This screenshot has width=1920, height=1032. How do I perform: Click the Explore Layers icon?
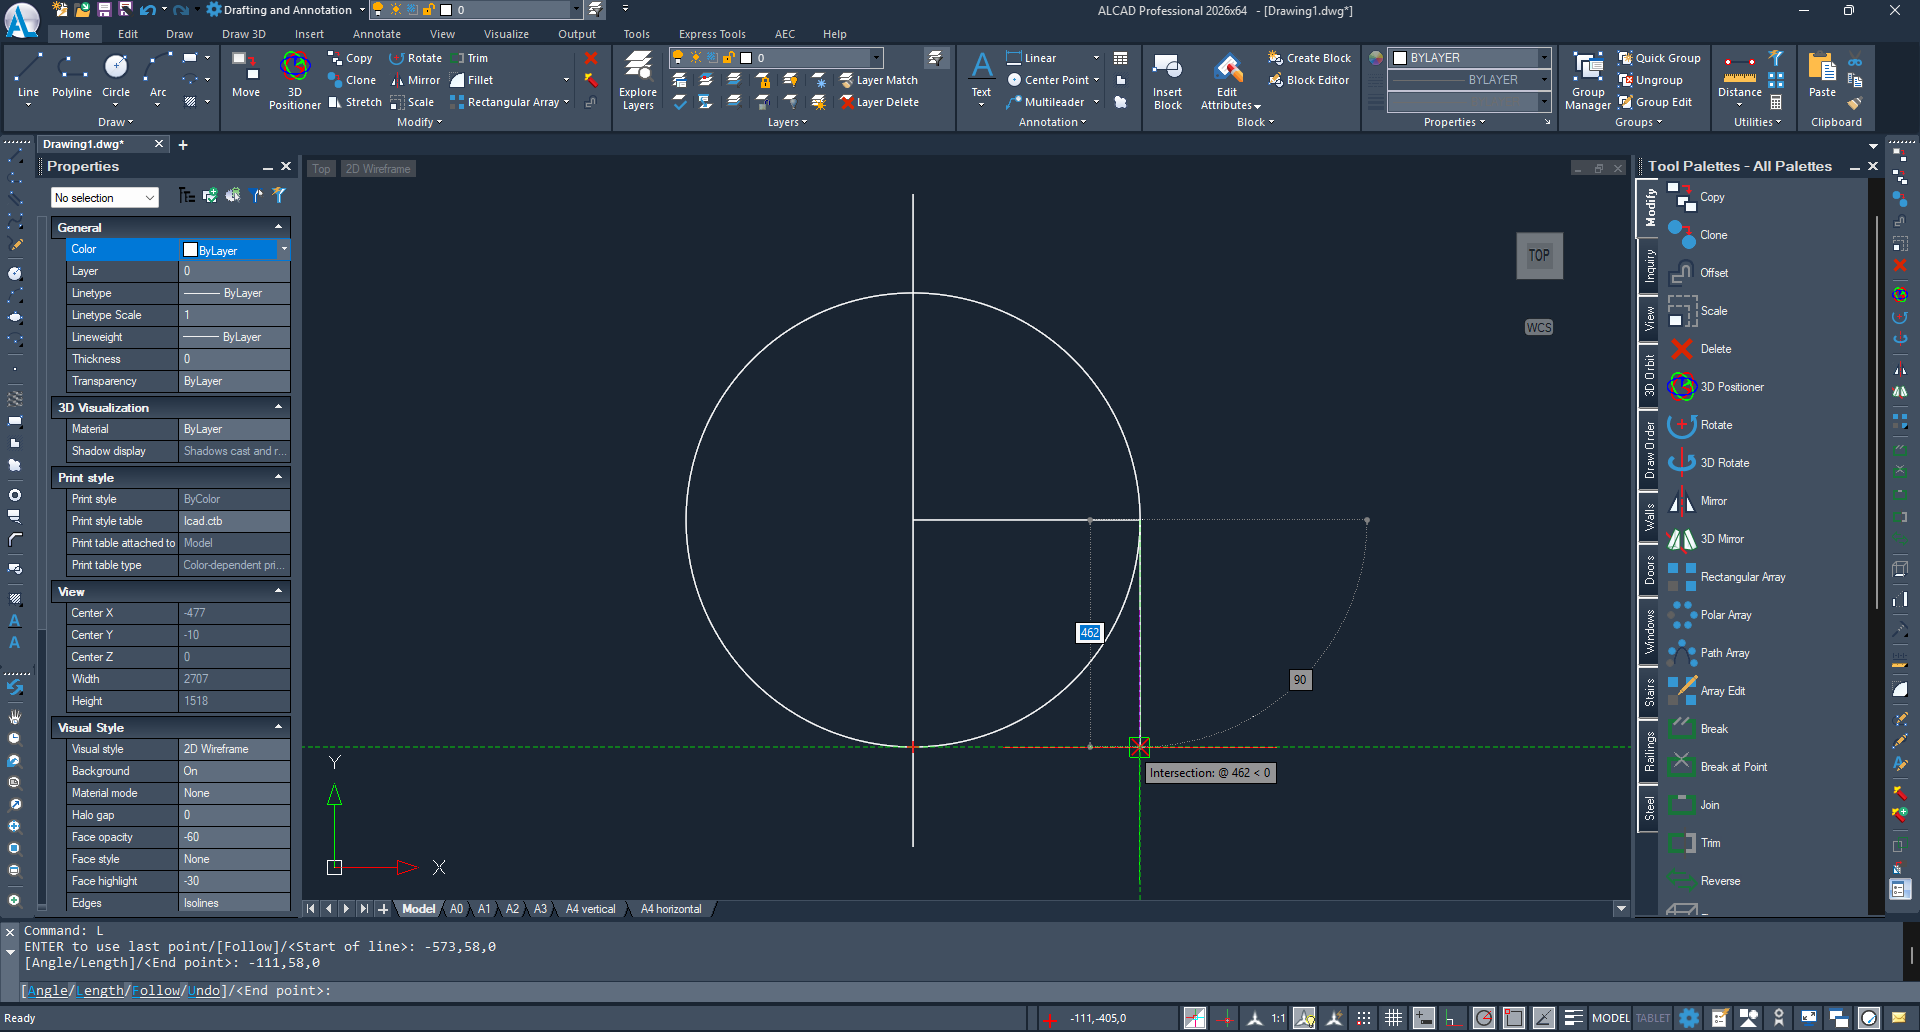[638, 78]
